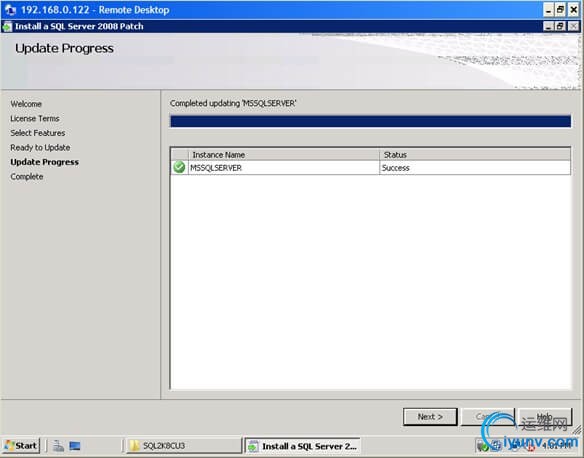Select the Complete step

click(27, 176)
